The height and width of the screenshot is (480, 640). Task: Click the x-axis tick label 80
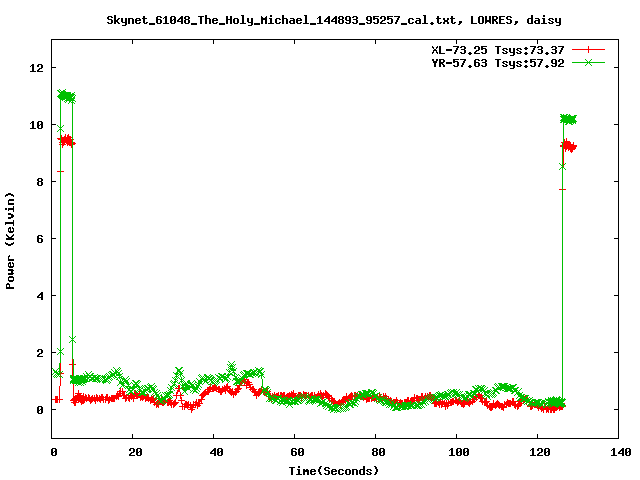pos(376,452)
